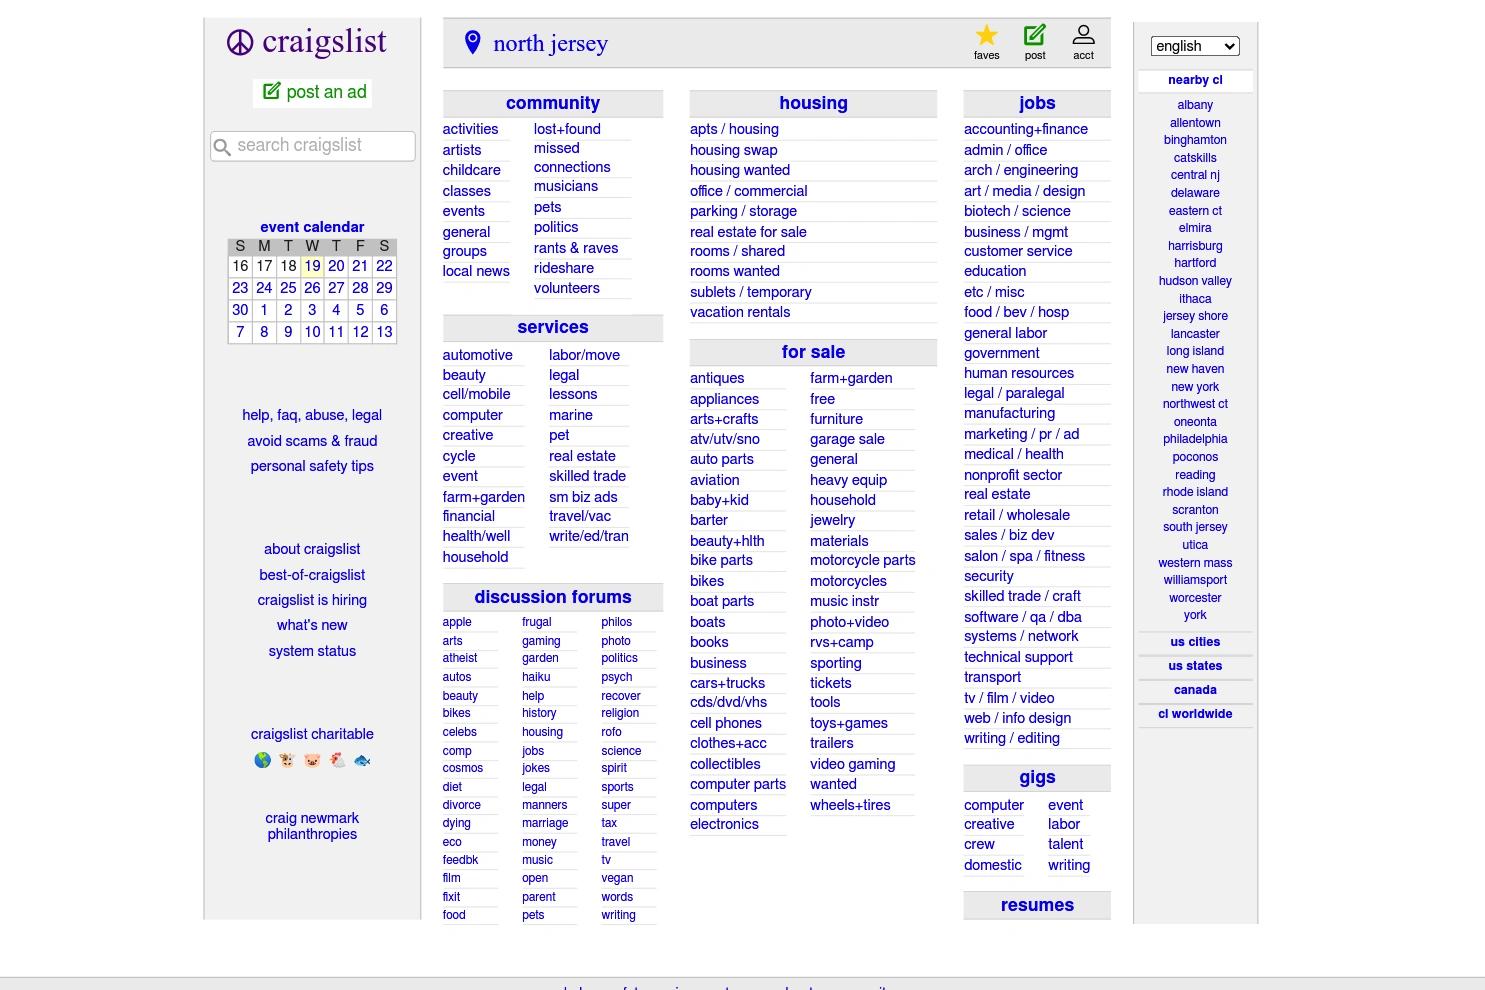Select highlighted date 19 in event calendar
Screen dimensions: 1485x990
[x=312, y=266]
